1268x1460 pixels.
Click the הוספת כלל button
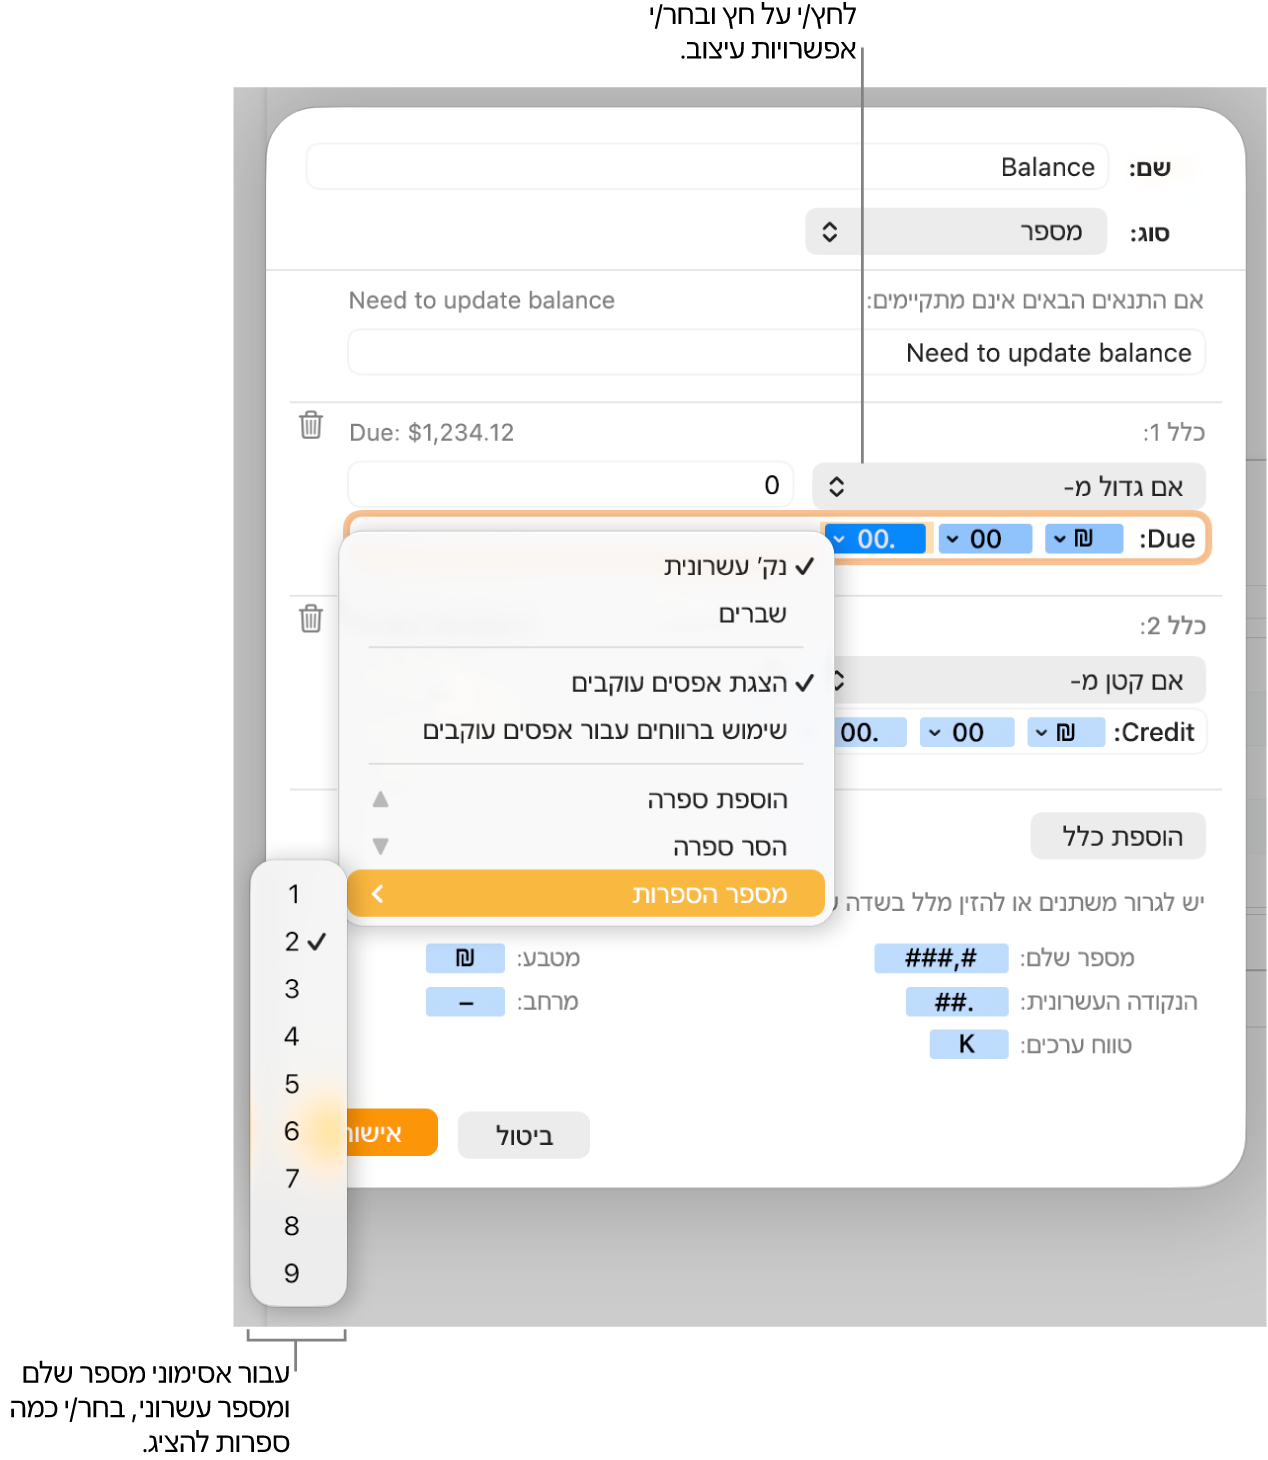(1118, 836)
